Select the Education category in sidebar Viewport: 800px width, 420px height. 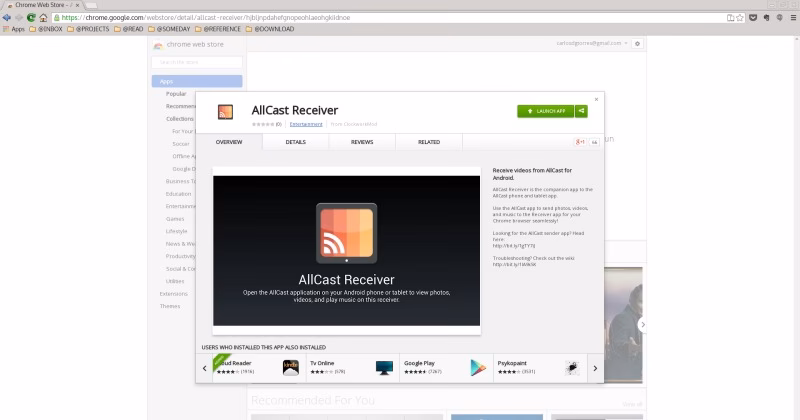tap(179, 194)
